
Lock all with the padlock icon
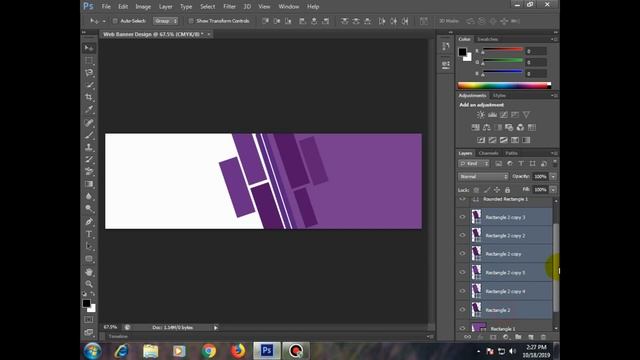click(507, 190)
